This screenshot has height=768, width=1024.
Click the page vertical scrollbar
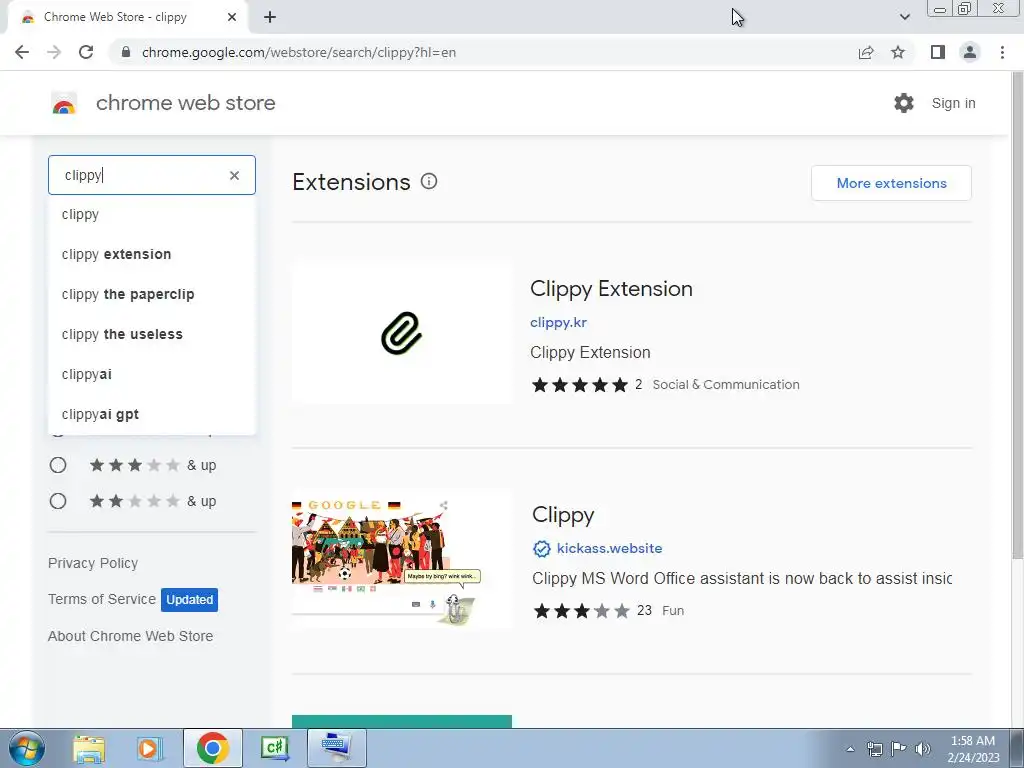(1017, 313)
